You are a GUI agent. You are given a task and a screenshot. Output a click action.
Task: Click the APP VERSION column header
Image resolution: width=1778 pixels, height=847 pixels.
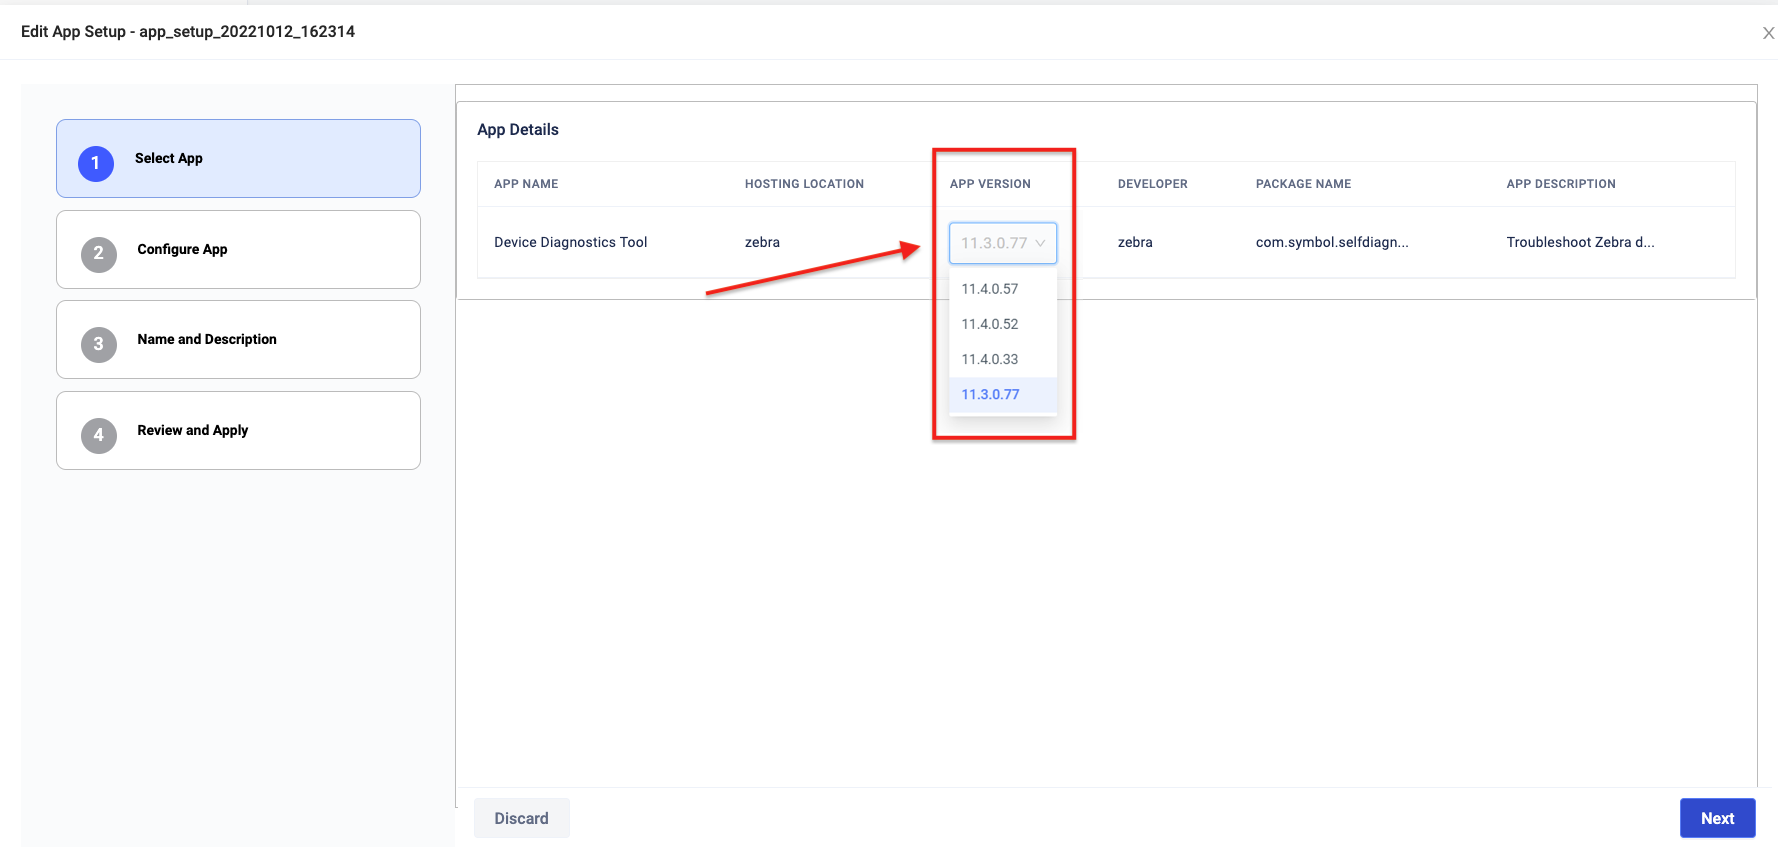[x=989, y=184]
